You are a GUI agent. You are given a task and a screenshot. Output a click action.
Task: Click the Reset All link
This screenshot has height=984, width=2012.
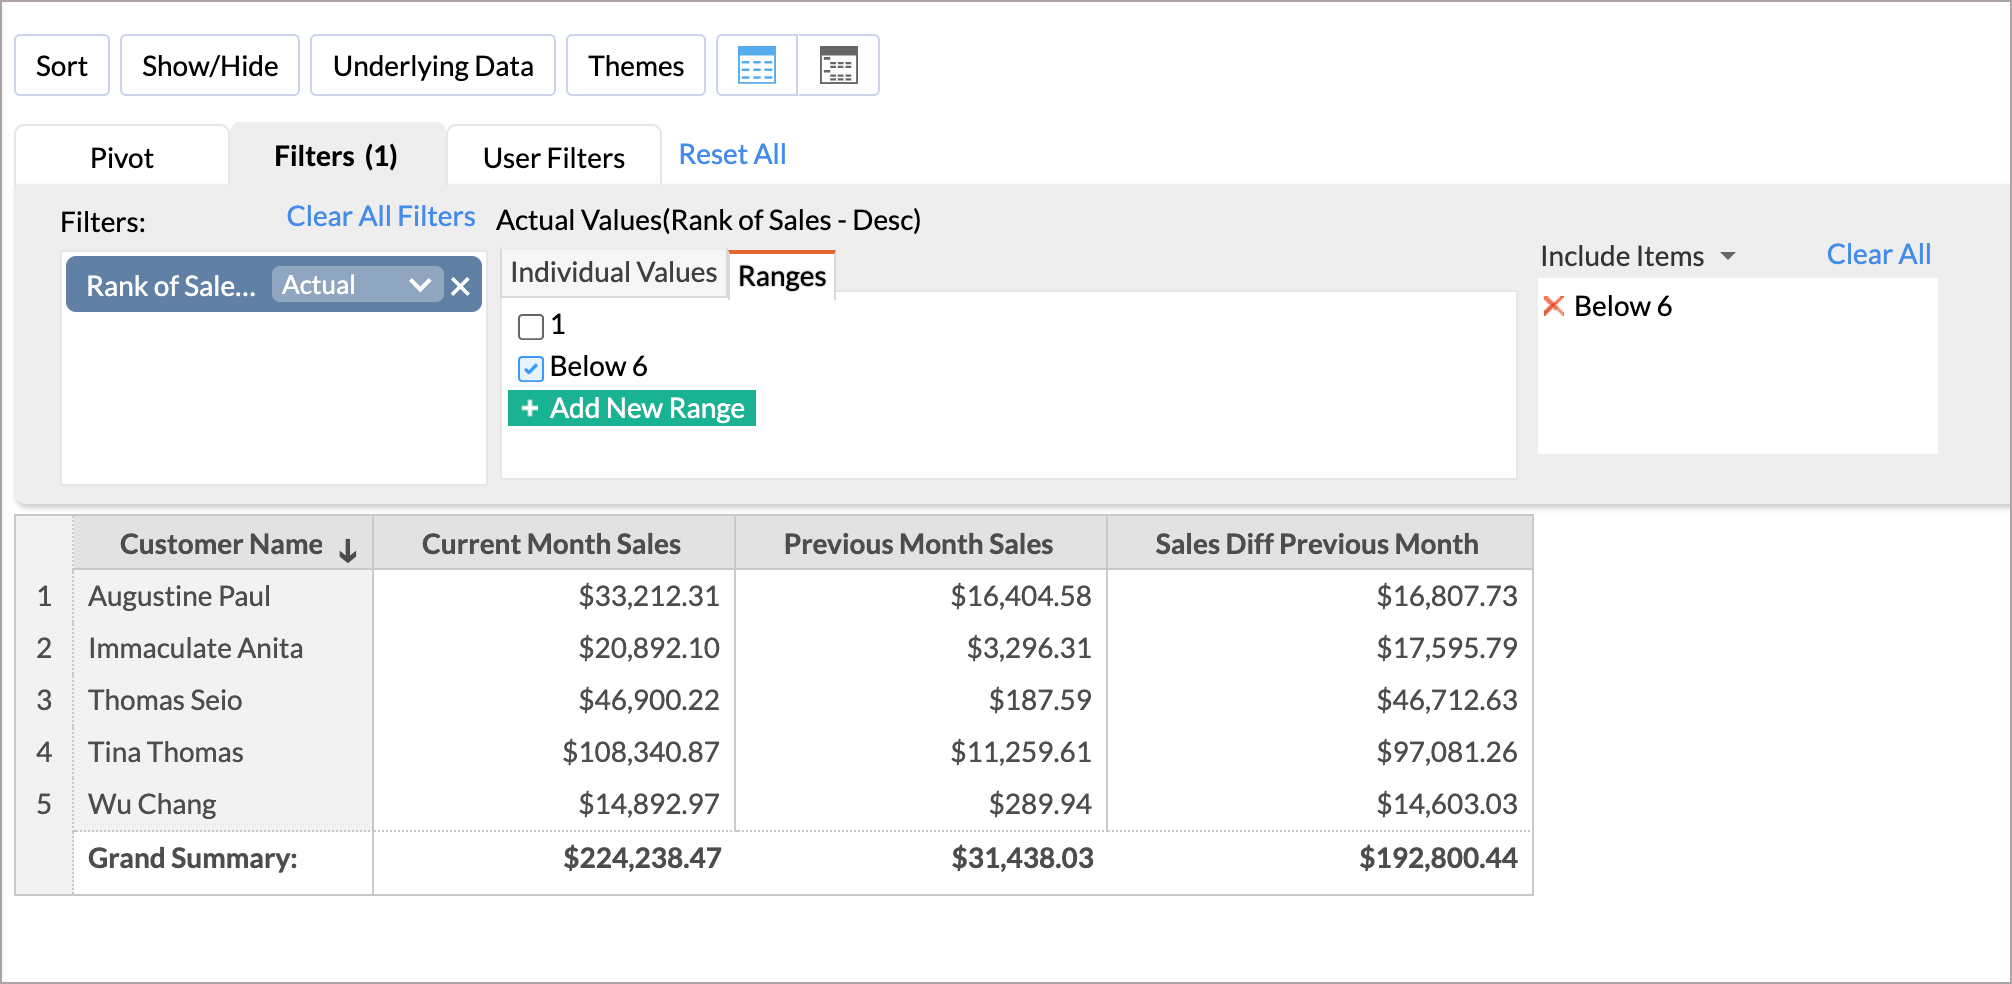pyautogui.click(x=732, y=155)
